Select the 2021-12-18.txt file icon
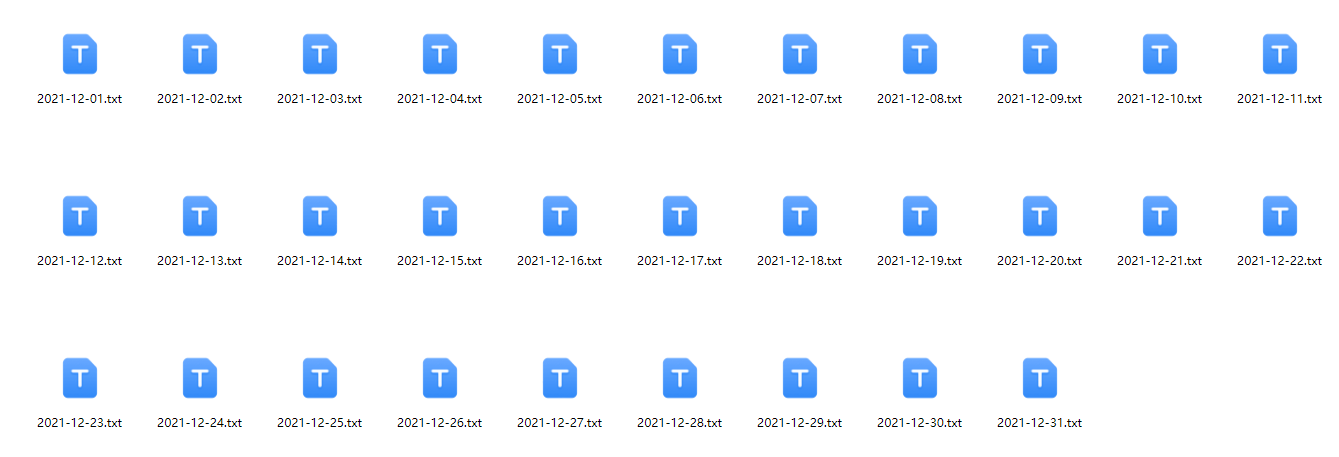1339x457 pixels. tap(799, 216)
